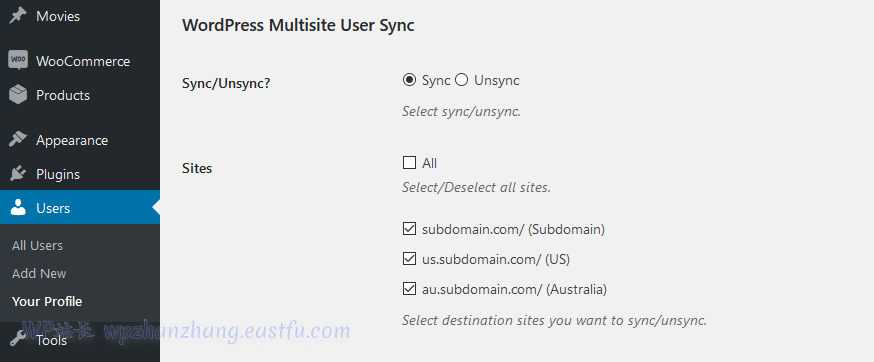Click the Plugins plug icon

[x=18, y=174]
